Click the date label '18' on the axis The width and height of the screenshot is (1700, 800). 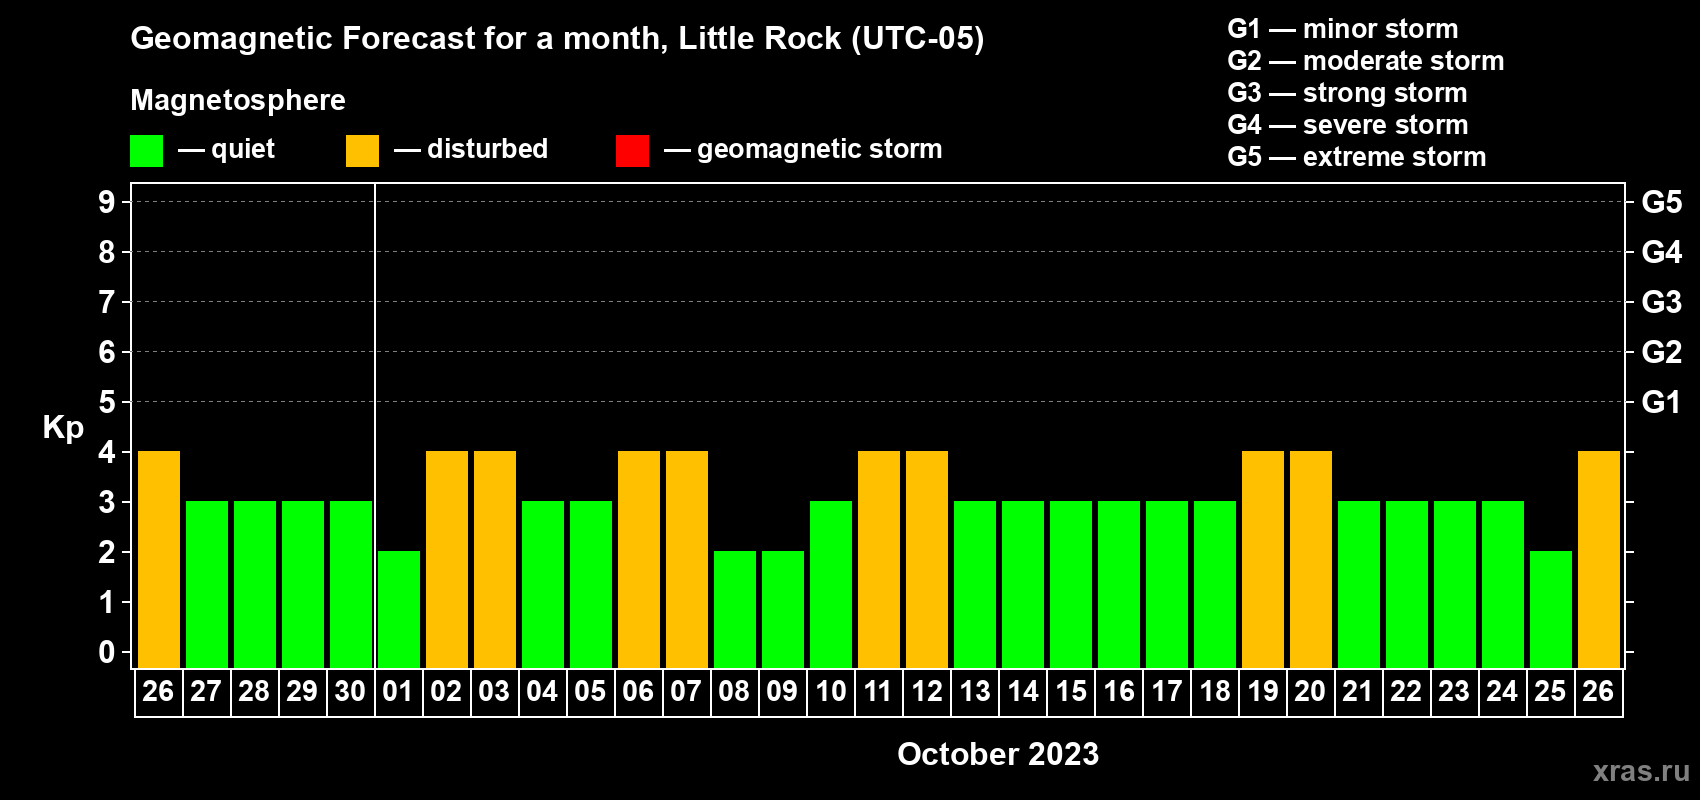pos(1214,691)
